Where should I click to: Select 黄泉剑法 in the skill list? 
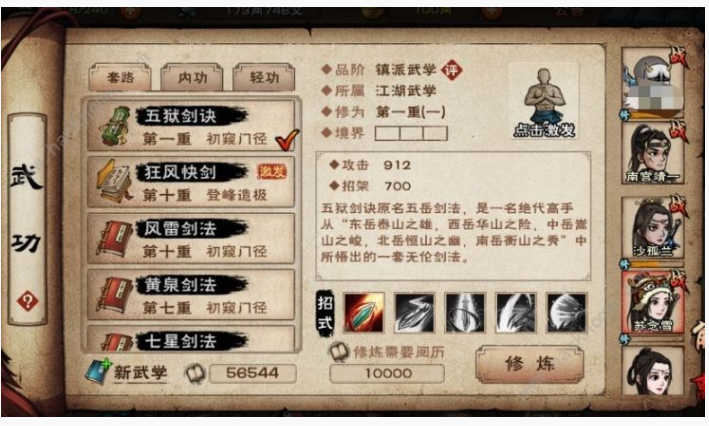pos(190,295)
